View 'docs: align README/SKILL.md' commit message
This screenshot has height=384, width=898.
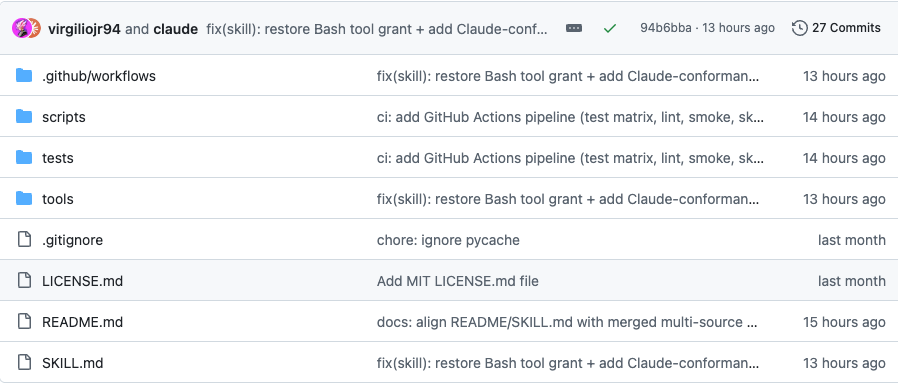[x=568, y=322]
